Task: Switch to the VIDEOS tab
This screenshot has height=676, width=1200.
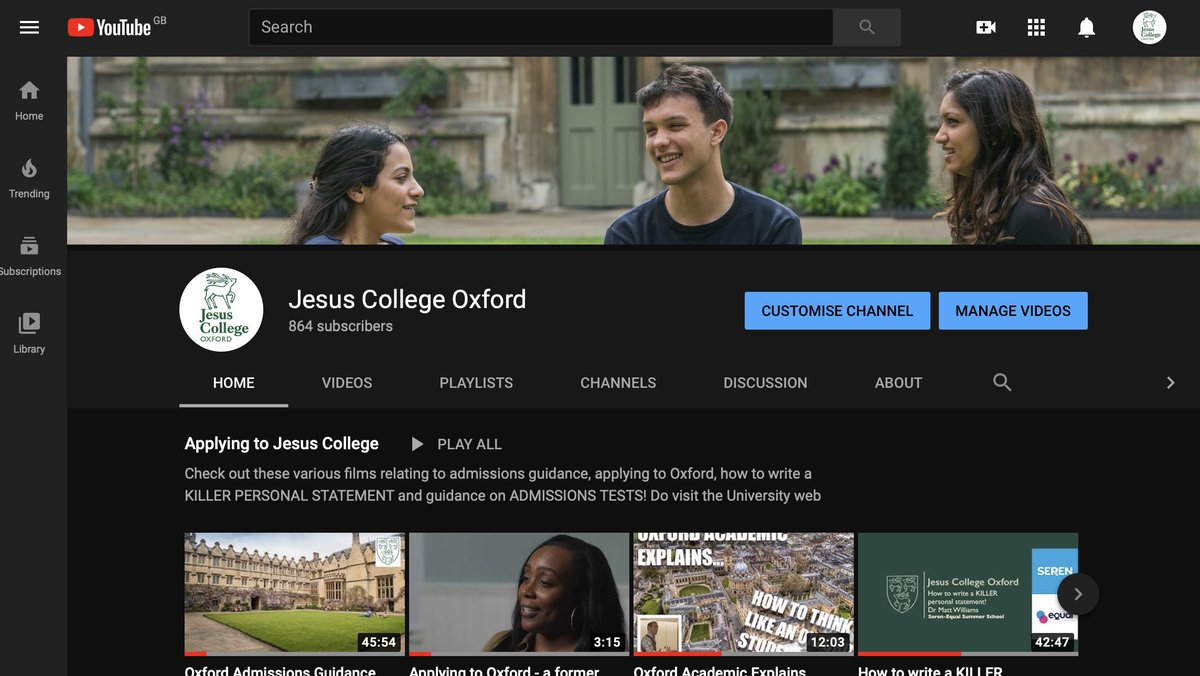Action: tap(347, 383)
